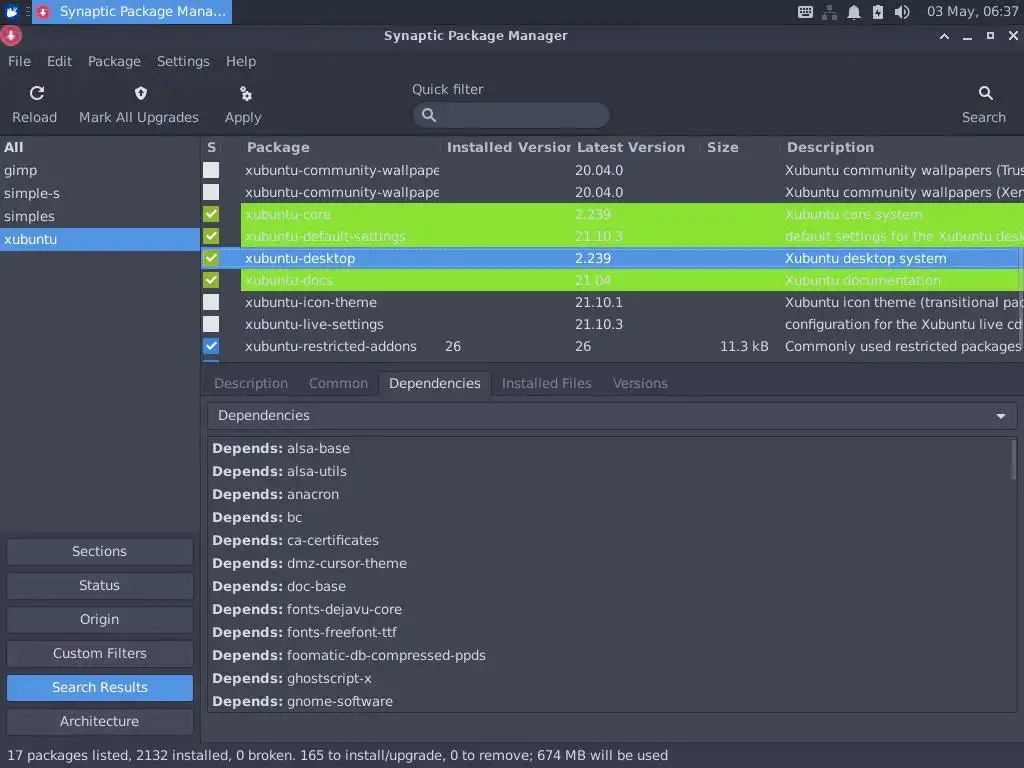This screenshot has width=1024, height=768.
Task: Sort by the Installed Version column header
Action: (x=508, y=148)
